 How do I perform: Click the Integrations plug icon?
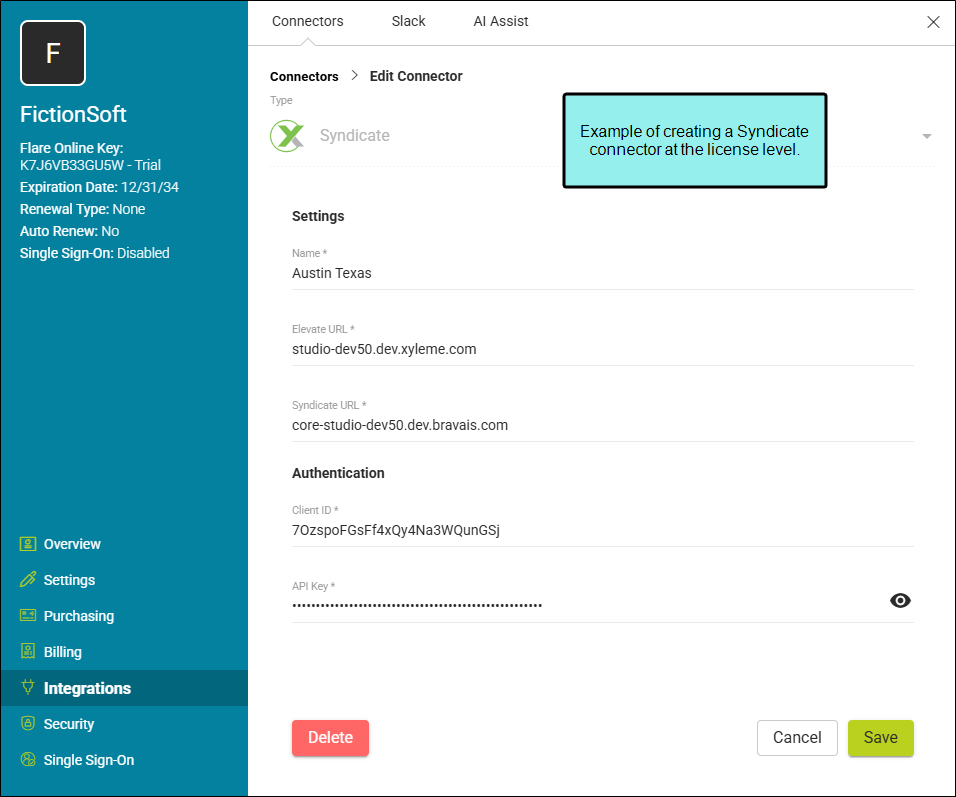[x=28, y=688]
